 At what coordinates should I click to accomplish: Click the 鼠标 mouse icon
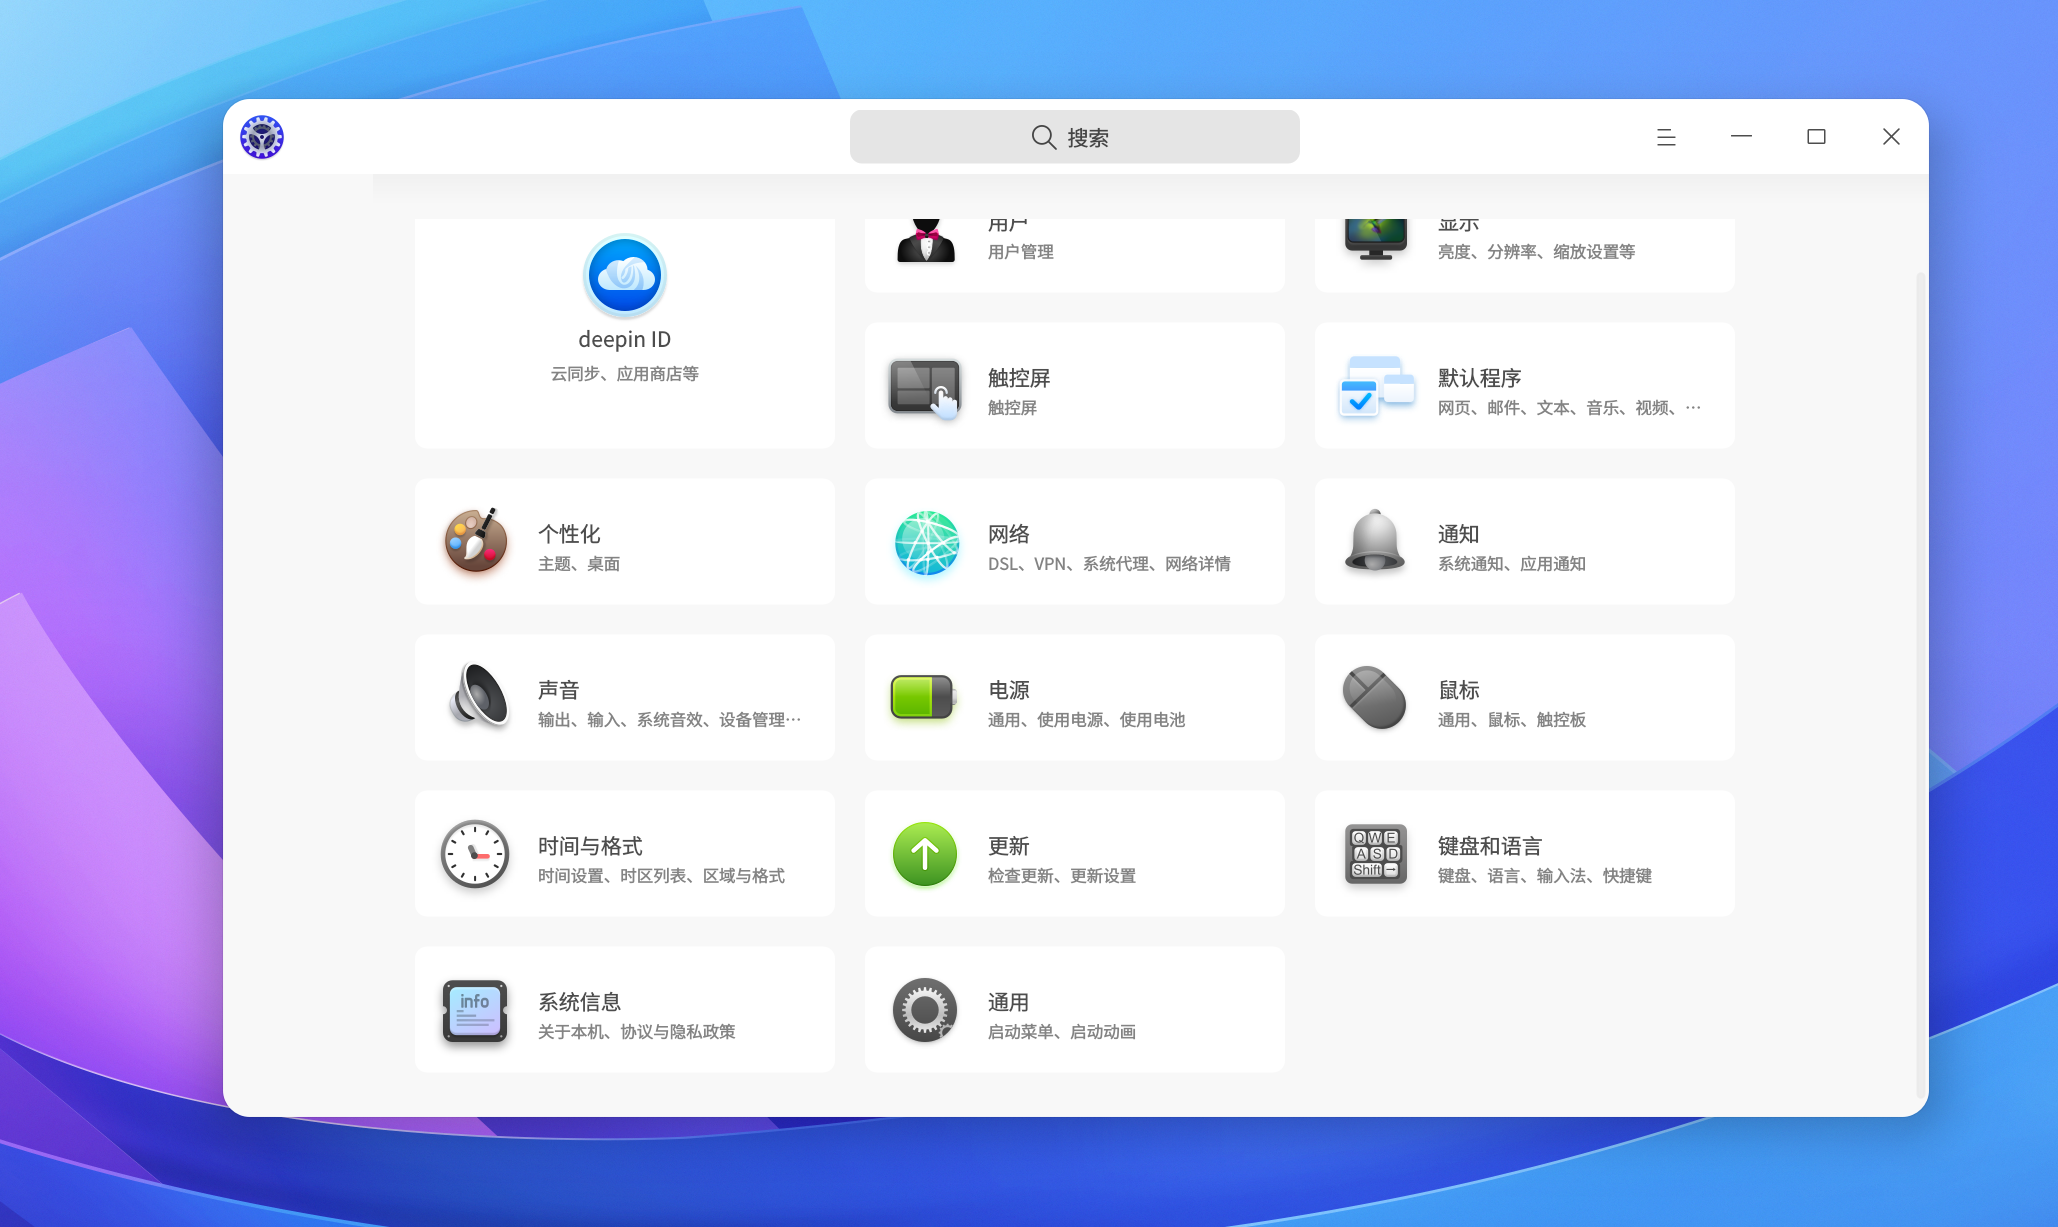tap(1375, 697)
